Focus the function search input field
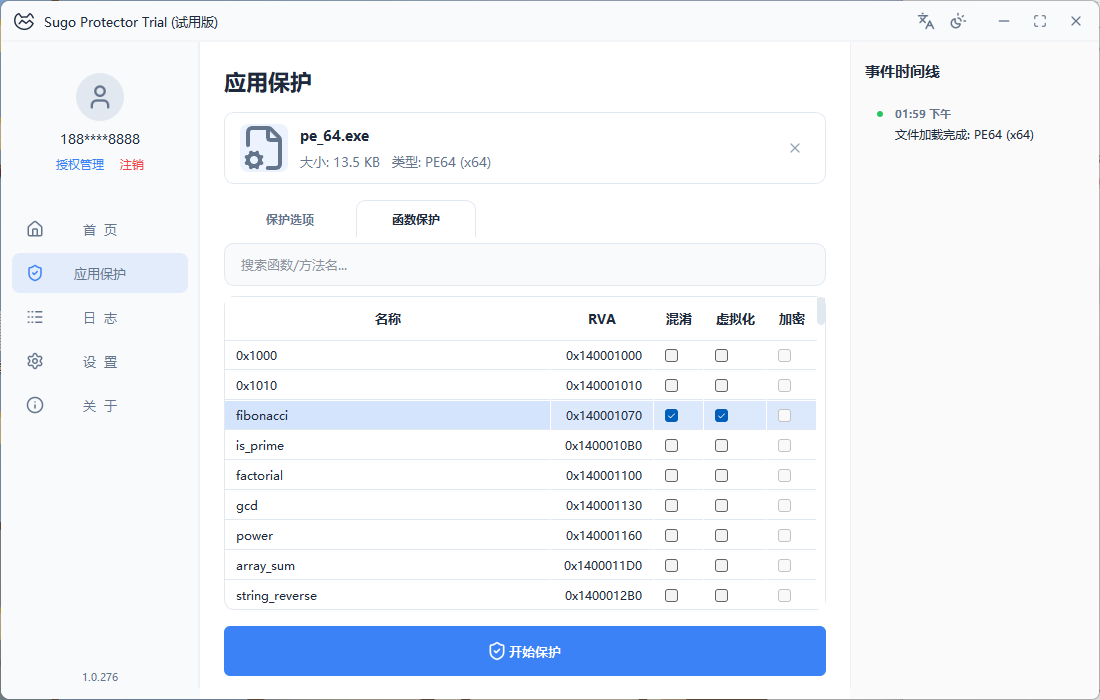The image size is (1100, 700). coord(525,265)
